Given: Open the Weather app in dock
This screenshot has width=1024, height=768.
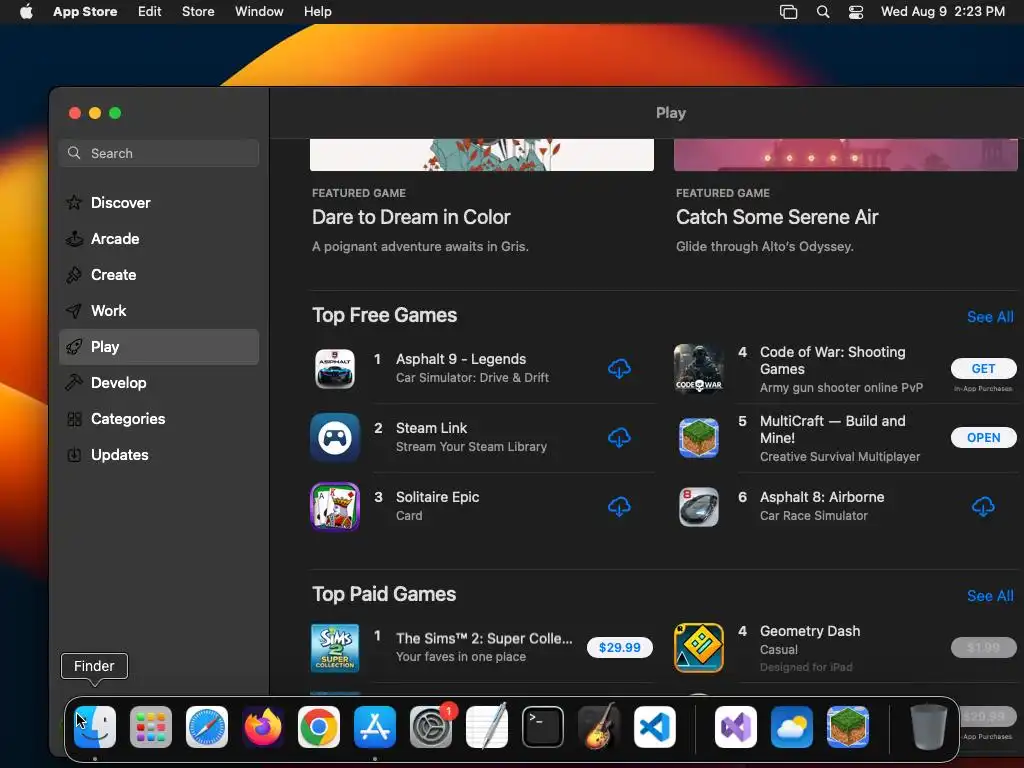Looking at the screenshot, I should 792,726.
